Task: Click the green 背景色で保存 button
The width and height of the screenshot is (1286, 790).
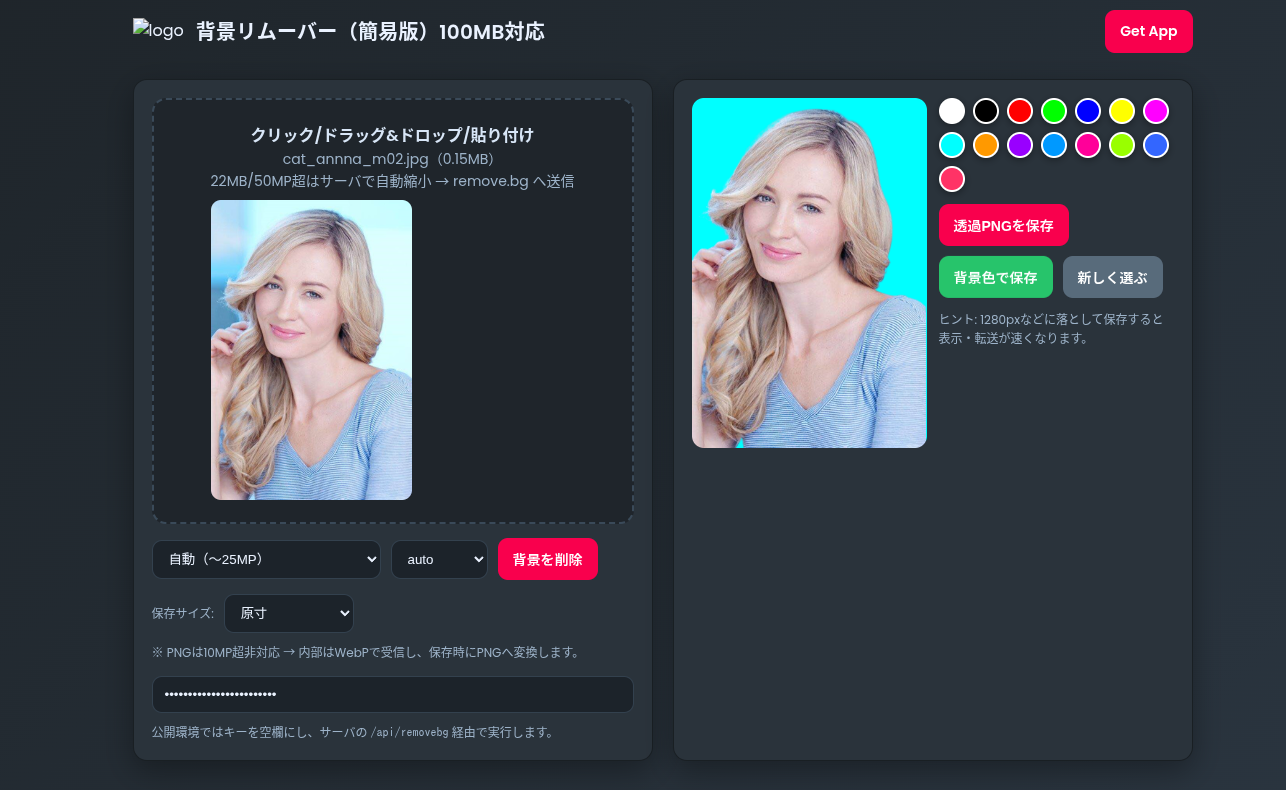Action: click(x=995, y=277)
